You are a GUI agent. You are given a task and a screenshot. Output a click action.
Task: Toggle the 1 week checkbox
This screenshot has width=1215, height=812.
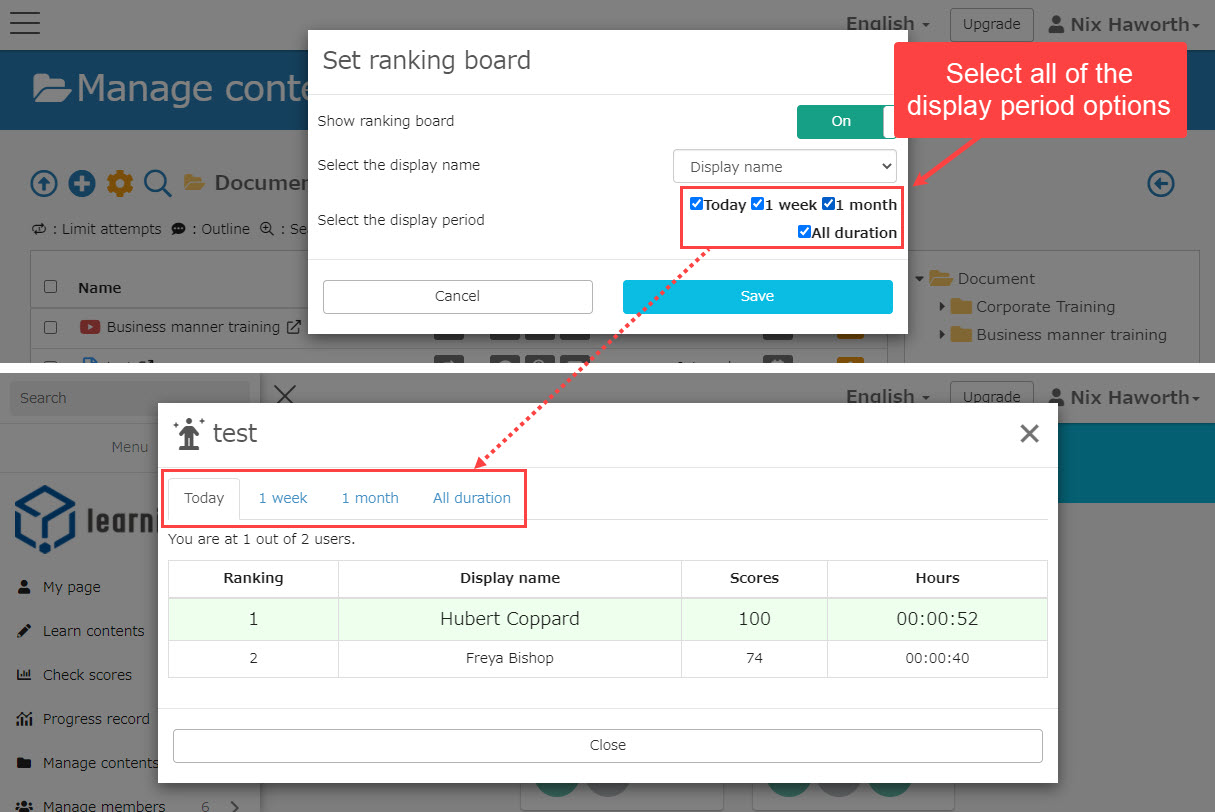pyautogui.click(x=757, y=204)
